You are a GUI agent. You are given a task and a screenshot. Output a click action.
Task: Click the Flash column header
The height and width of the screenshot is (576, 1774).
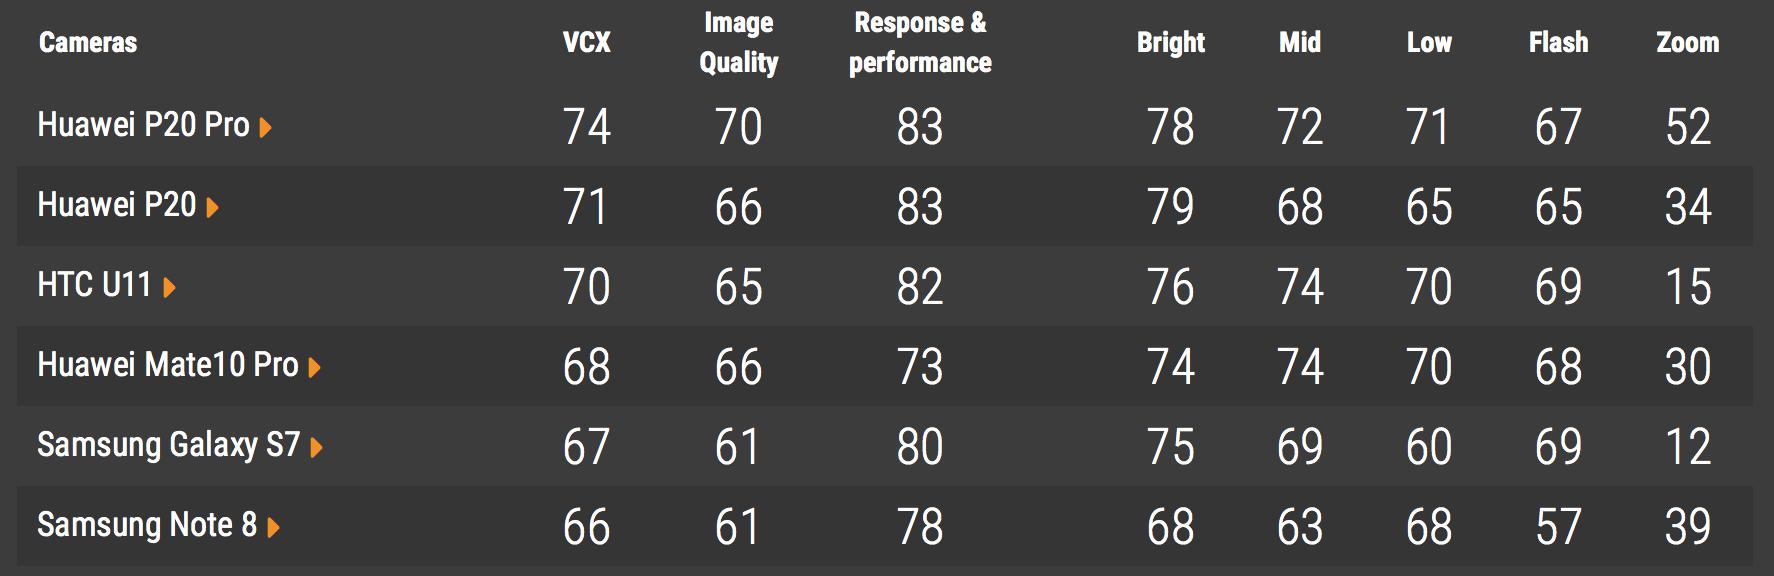[1558, 42]
